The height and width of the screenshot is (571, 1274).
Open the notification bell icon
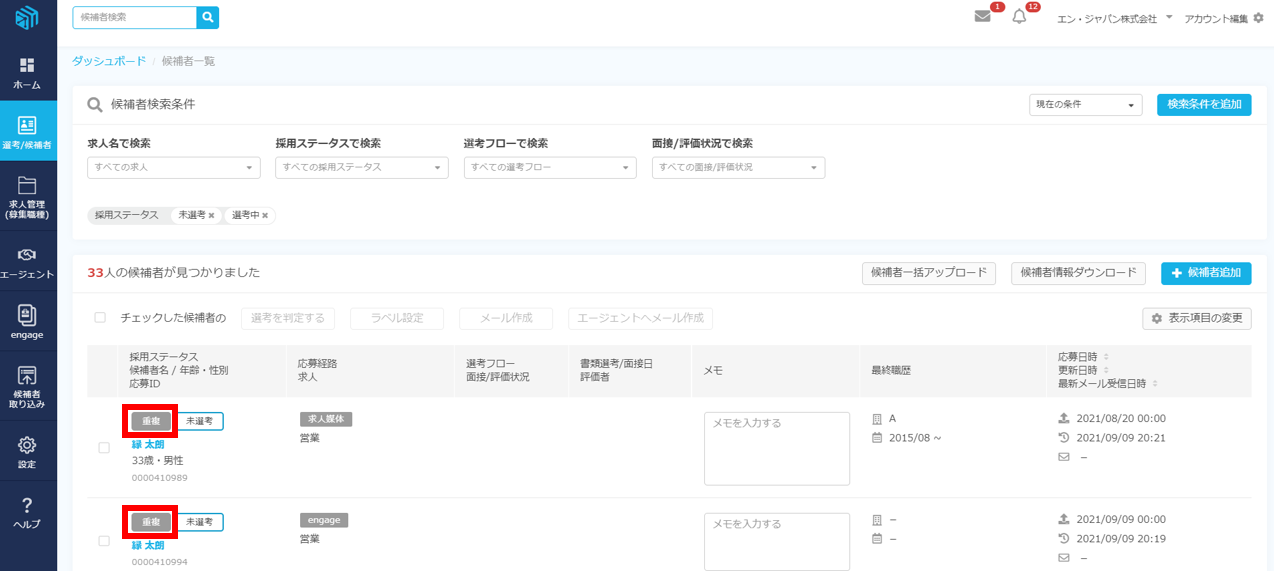pyautogui.click(x=1019, y=17)
